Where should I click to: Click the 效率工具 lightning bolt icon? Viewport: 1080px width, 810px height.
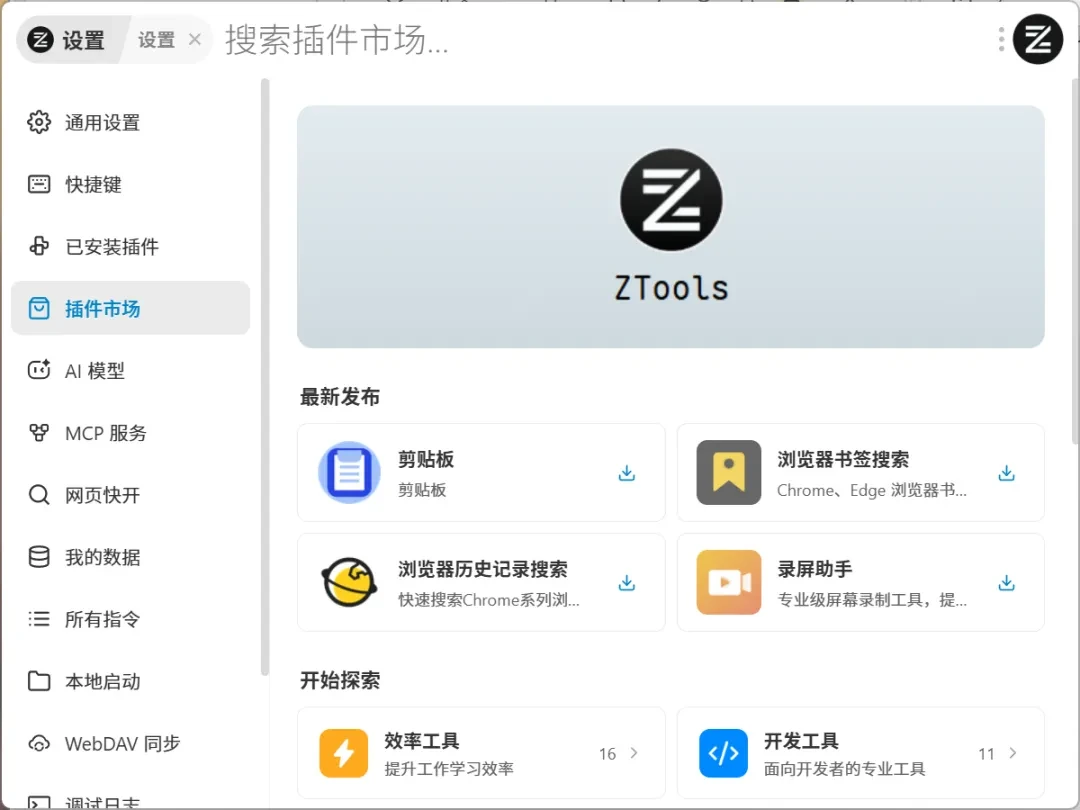click(x=344, y=753)
